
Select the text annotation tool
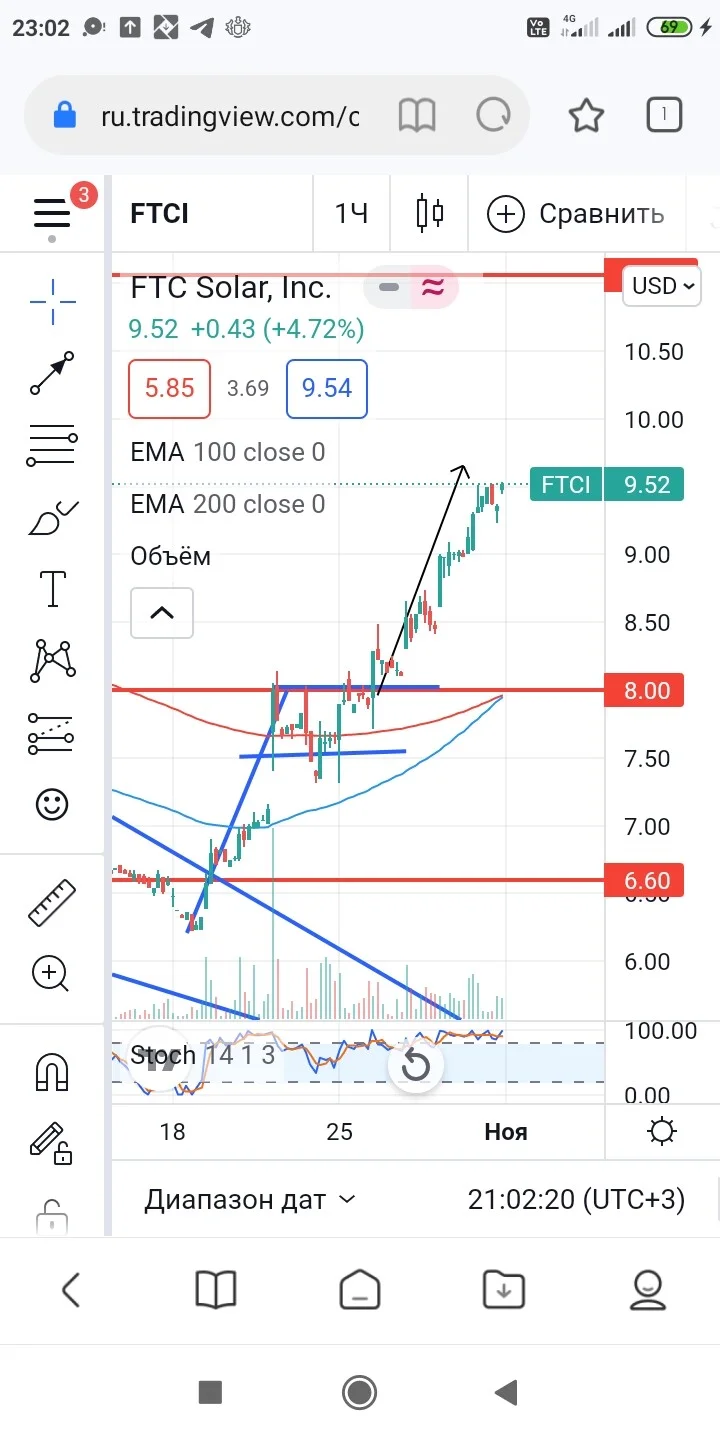[52, 589]
